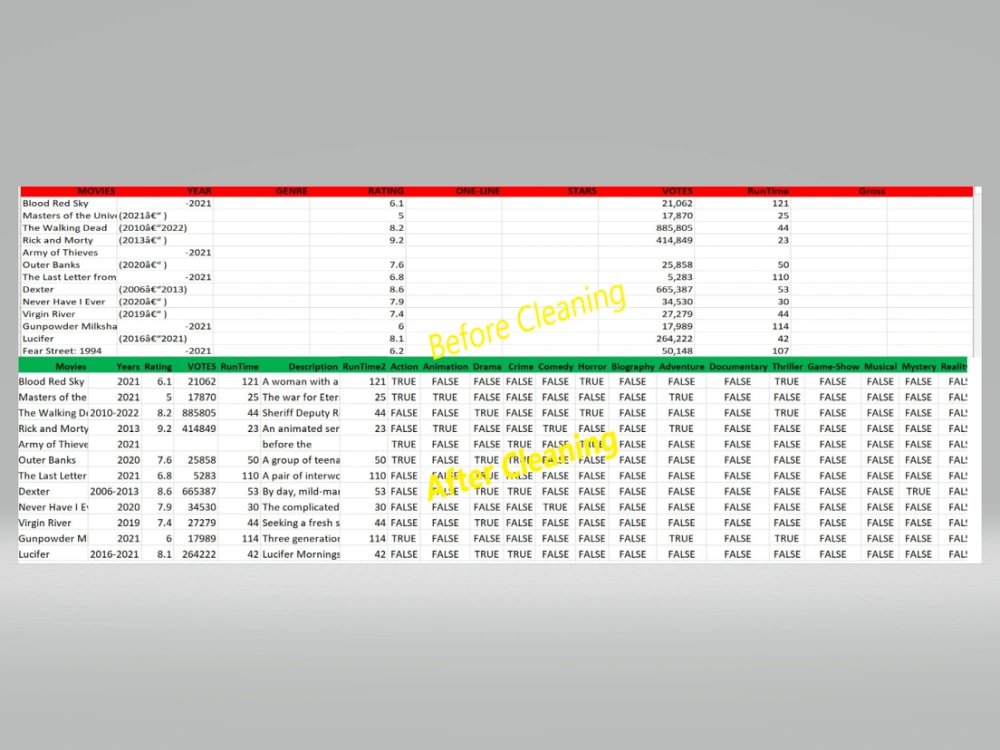
Task: Select description 'The complicated'
Action: coord(300,507)
